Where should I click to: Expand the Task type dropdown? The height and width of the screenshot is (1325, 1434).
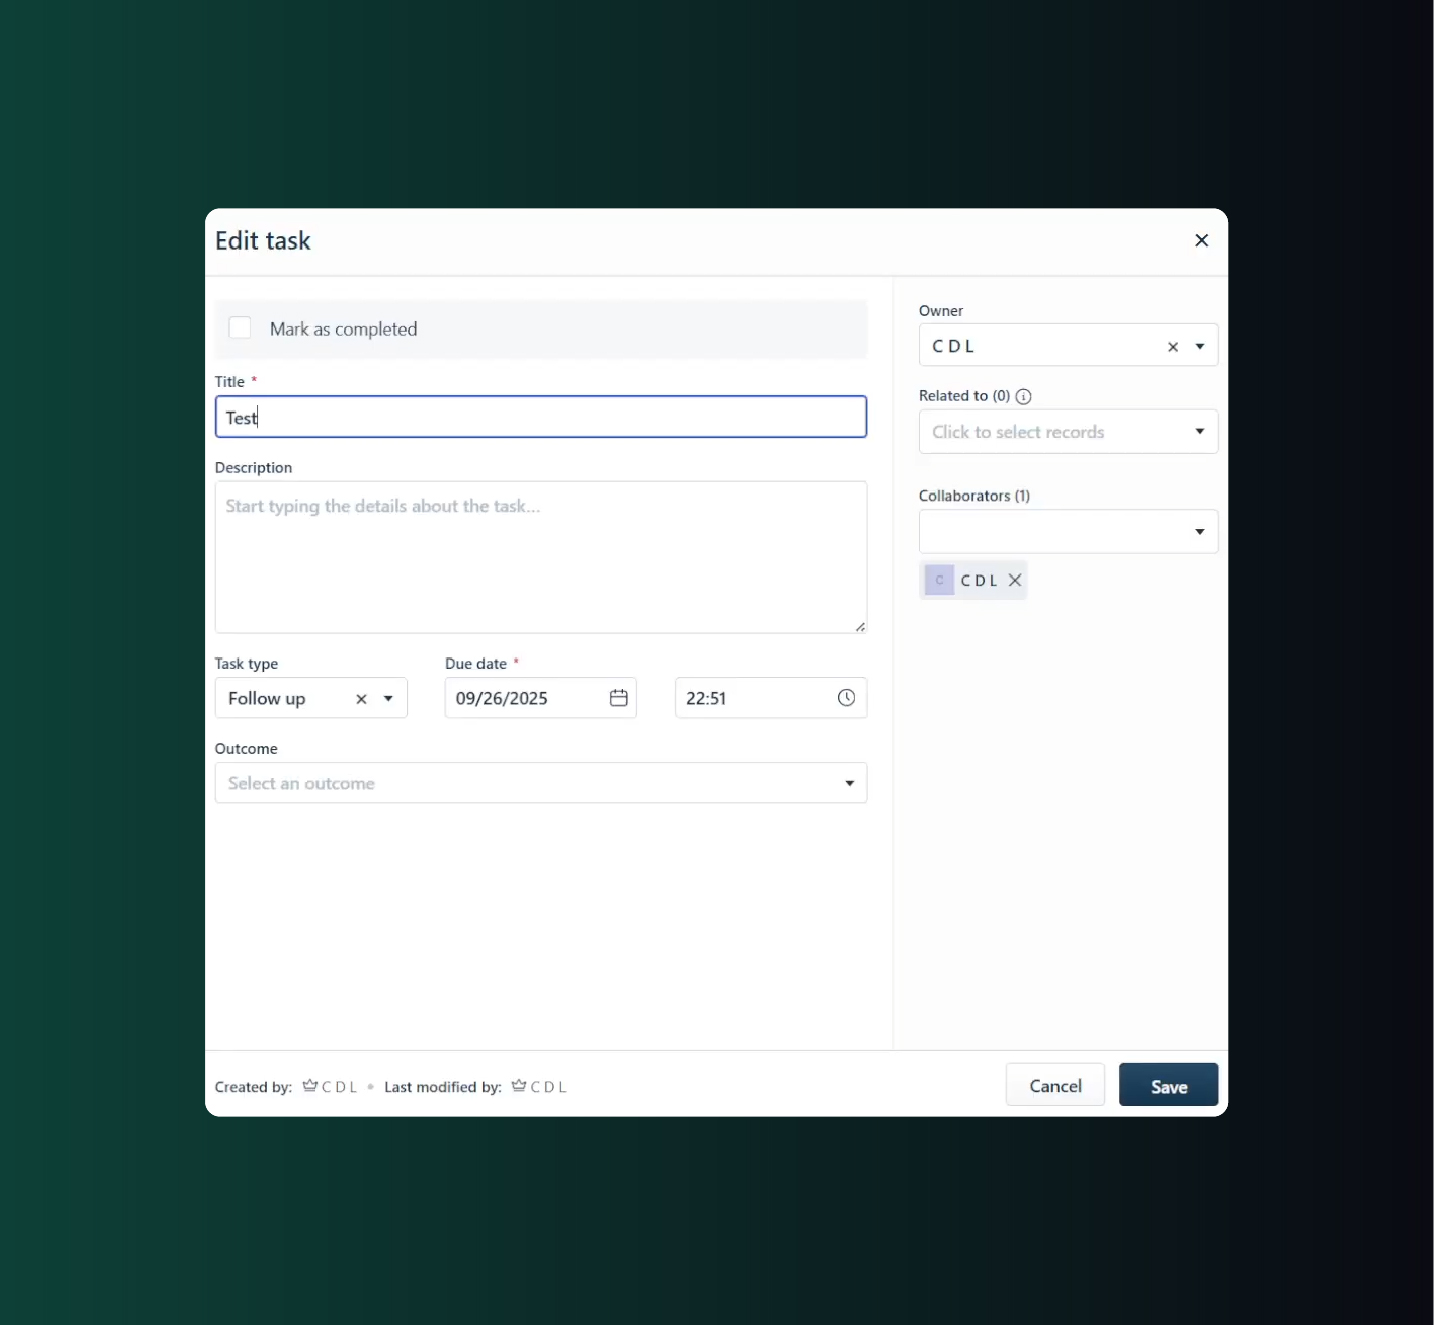(x=388, y=698)
